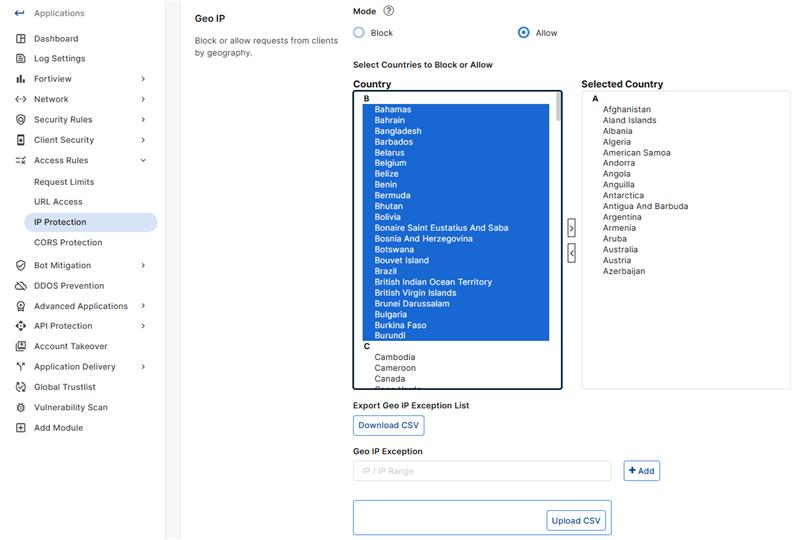The width and height of the screenshot is (800, 540).
Task: Click the Vulnerability Scan bug icon
Action: [20, 407]
